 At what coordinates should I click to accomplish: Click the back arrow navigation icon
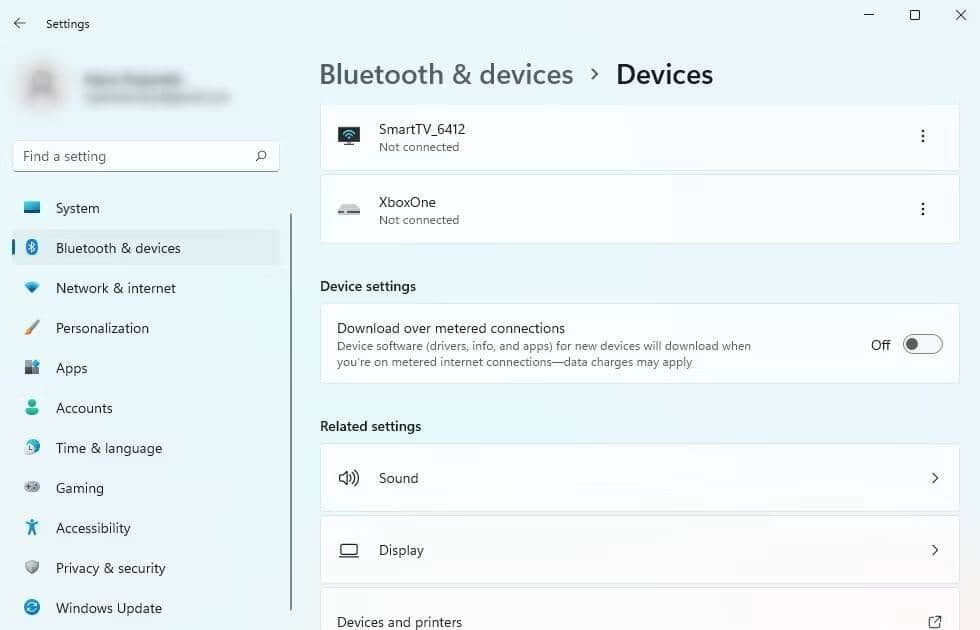pyautogui.click(x=19, y=23)
